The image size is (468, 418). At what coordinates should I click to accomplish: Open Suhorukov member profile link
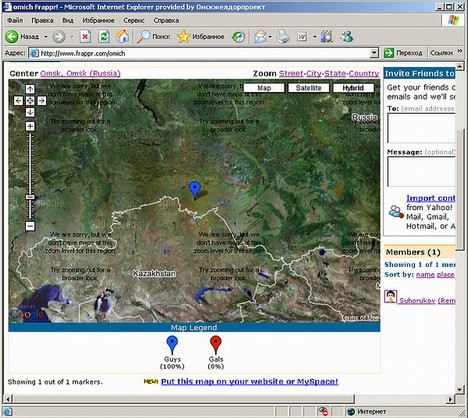[417, 300]
